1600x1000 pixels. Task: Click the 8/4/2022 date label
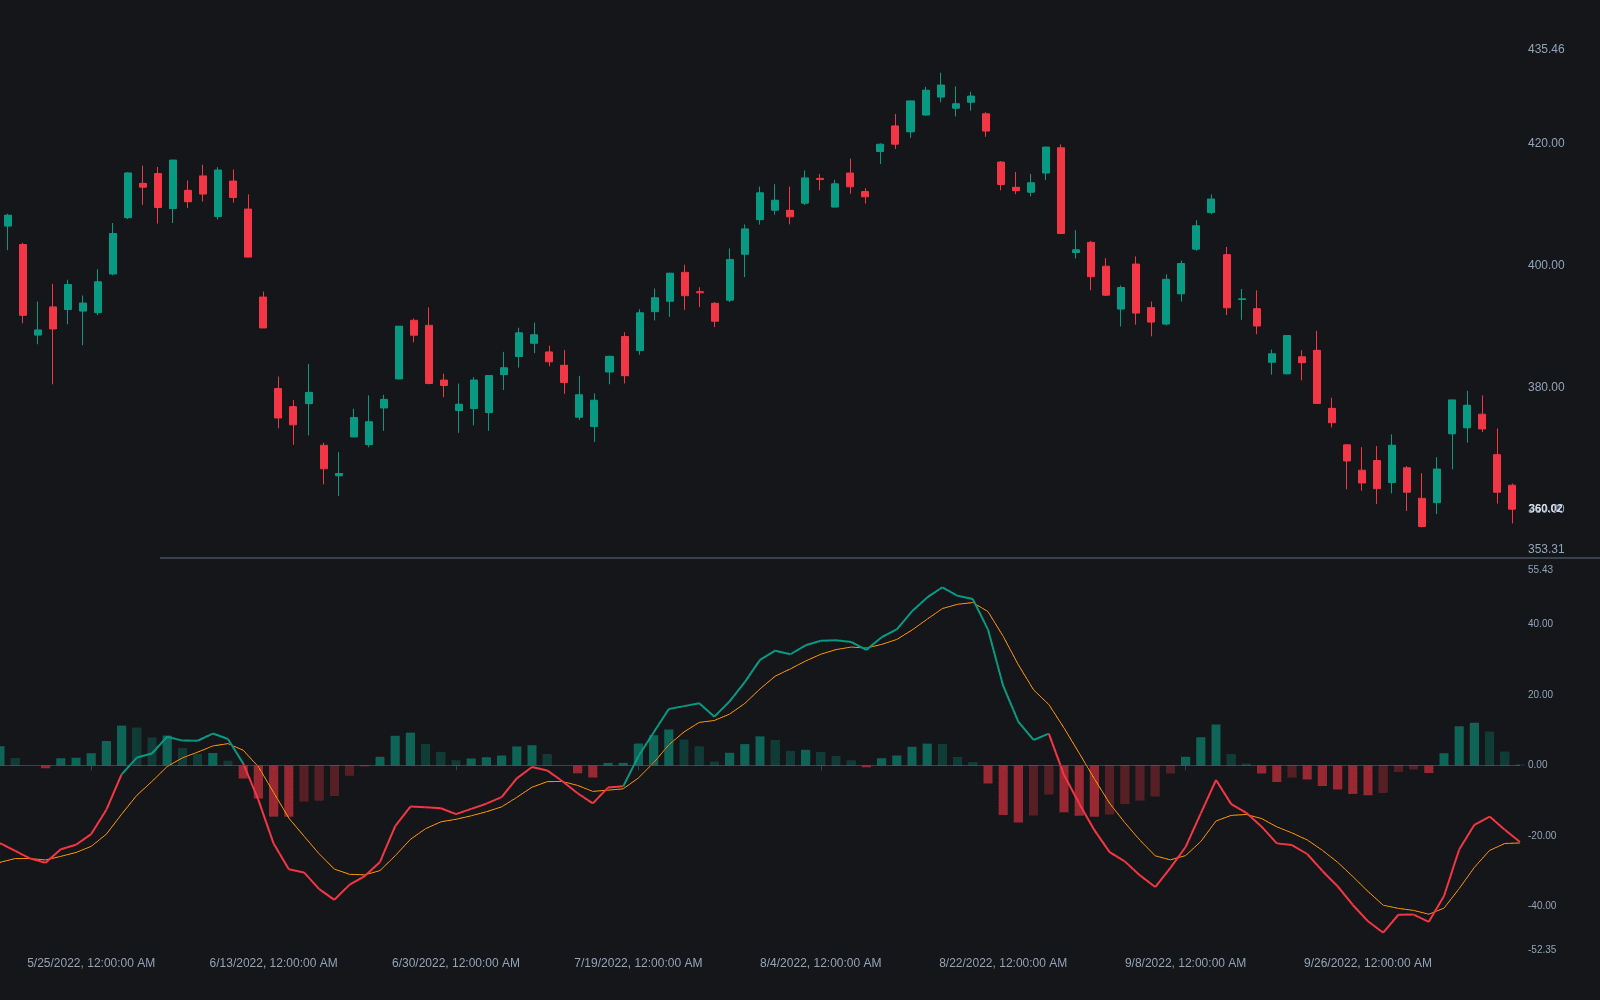820,963
